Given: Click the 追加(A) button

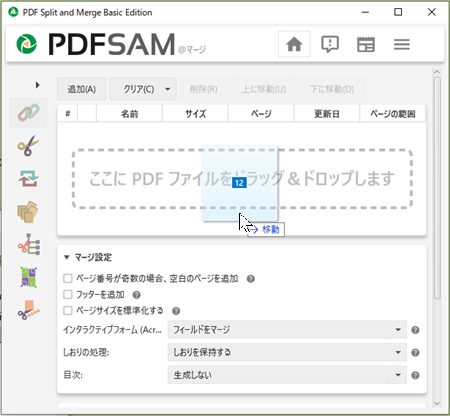Looking at the screenshot, I should pyautogui.click(x=82, y=89).
